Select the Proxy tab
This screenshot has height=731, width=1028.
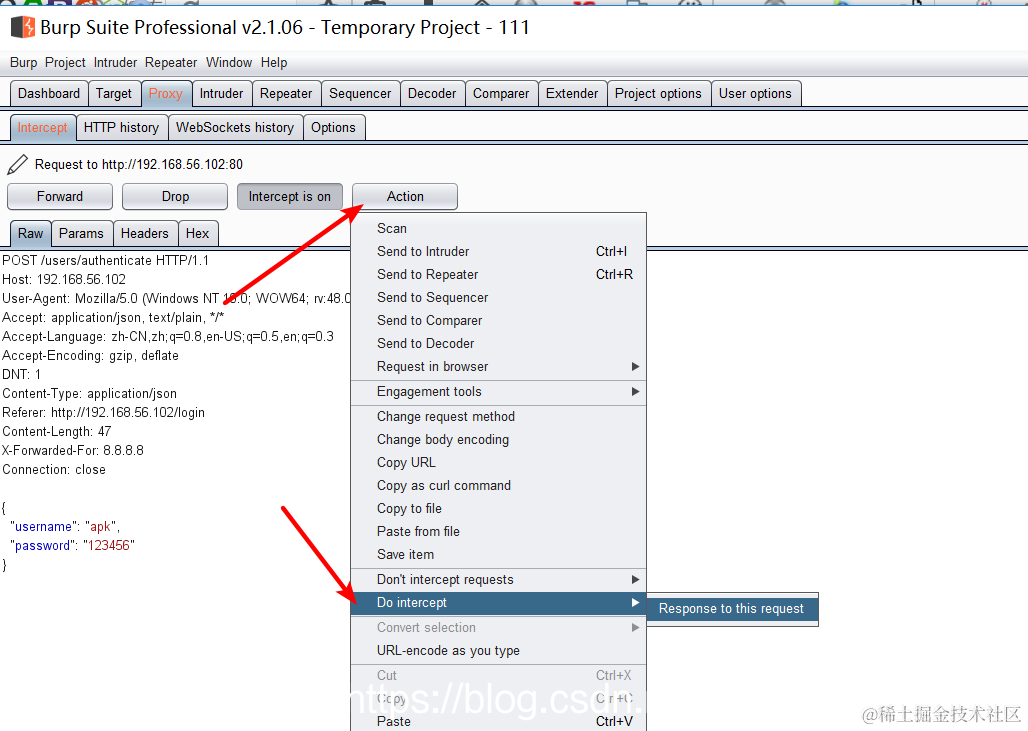(166, 94)
